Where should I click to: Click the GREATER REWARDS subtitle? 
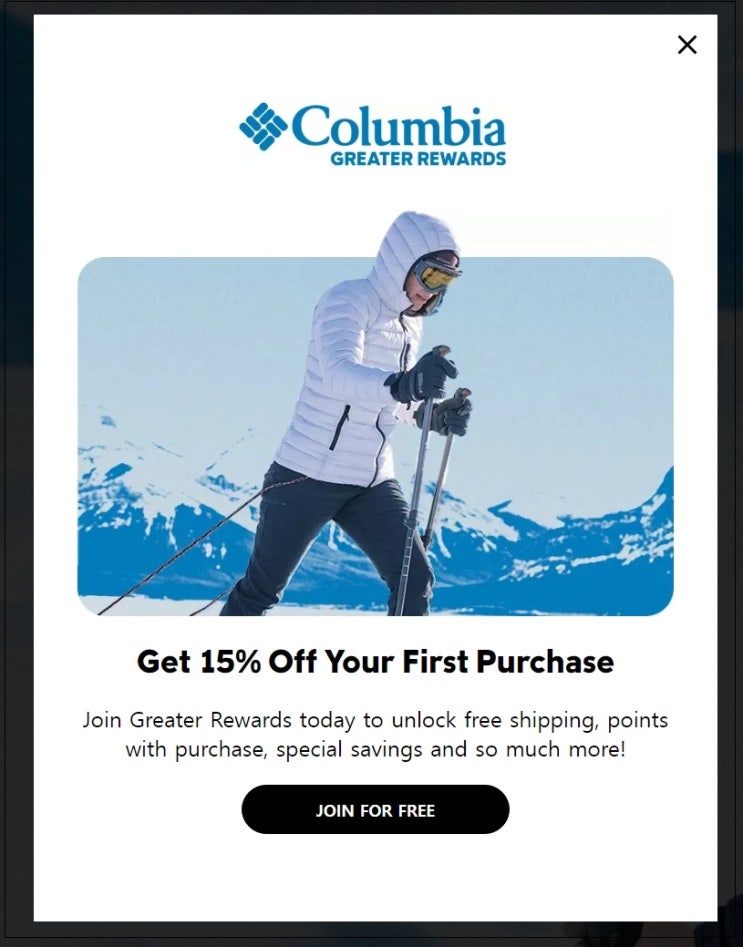[418, 159]
